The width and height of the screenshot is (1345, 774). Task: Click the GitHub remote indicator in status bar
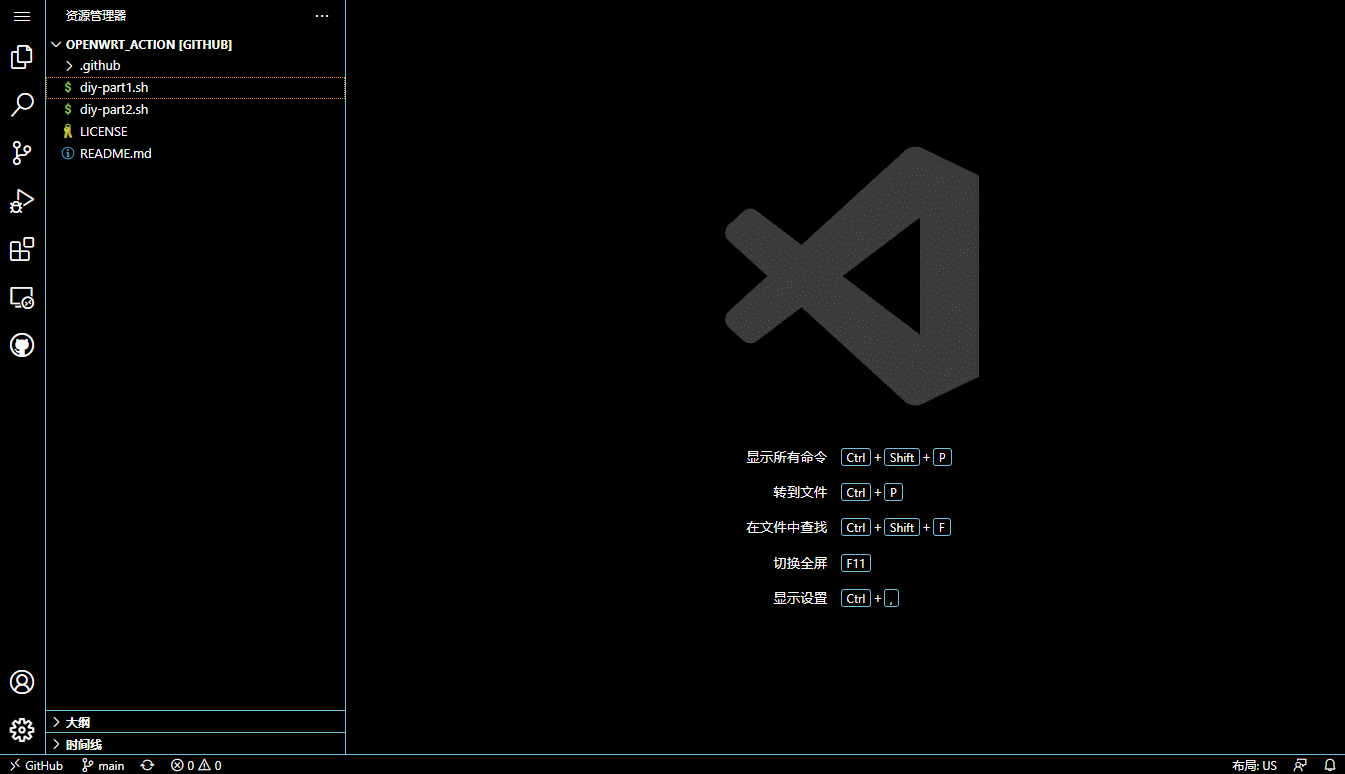click(x=36, y=765)
